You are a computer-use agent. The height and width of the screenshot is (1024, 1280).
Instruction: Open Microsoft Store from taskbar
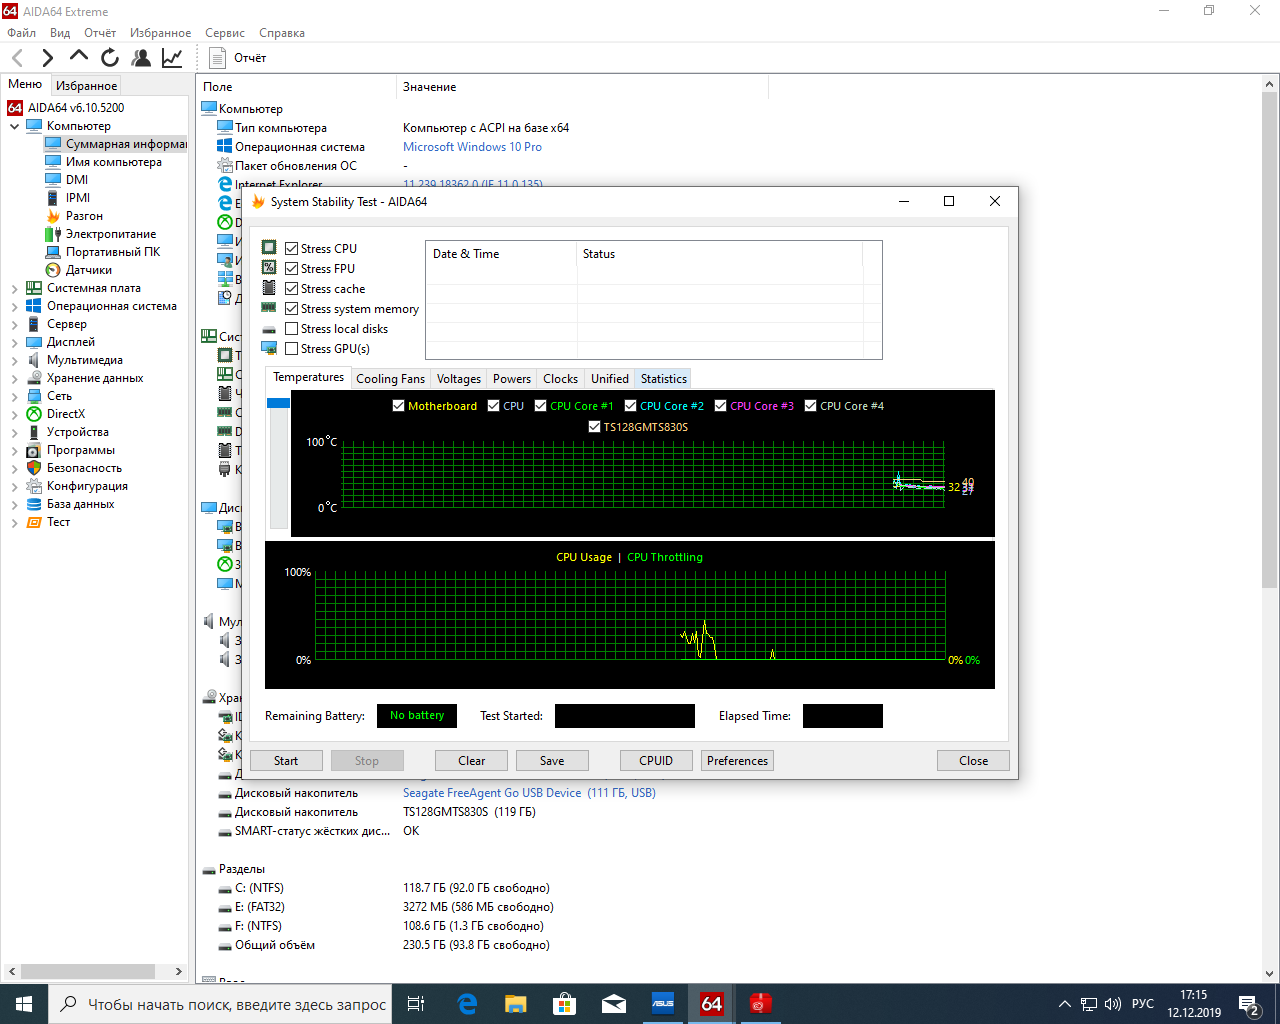click(x=564, y=1004)
